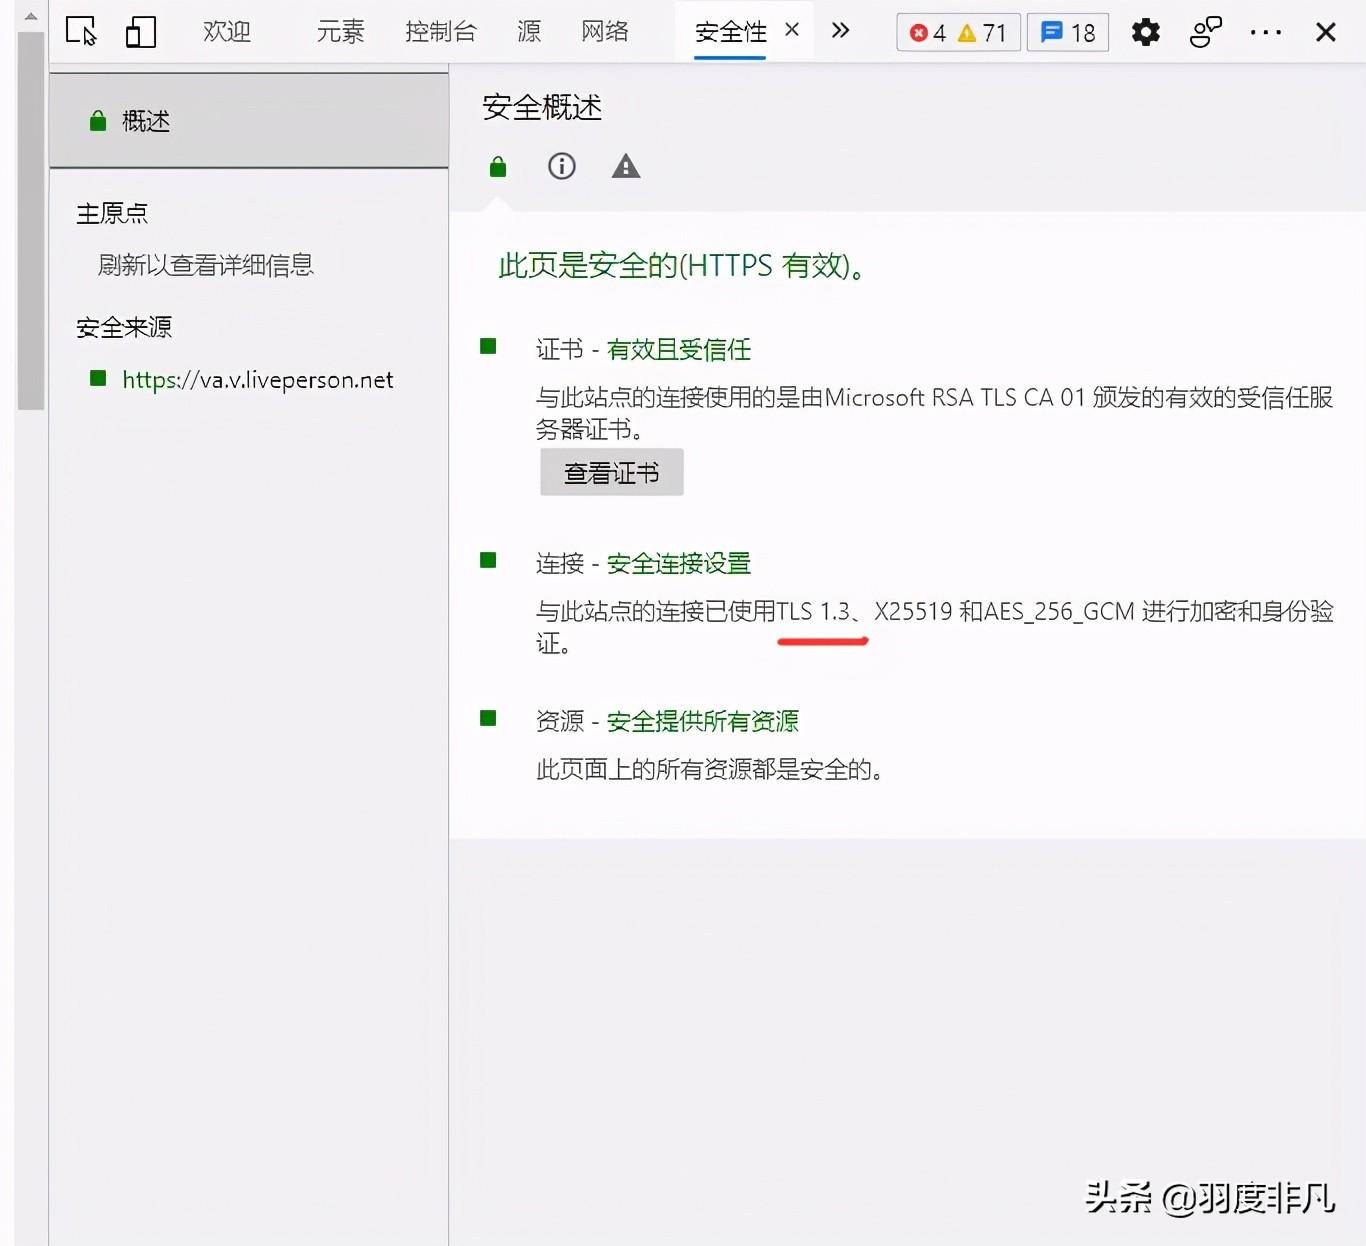This screenshot has height=1246, width=1366.
Task: Click the scrollbar up arrow
Action: click(31, 16)
